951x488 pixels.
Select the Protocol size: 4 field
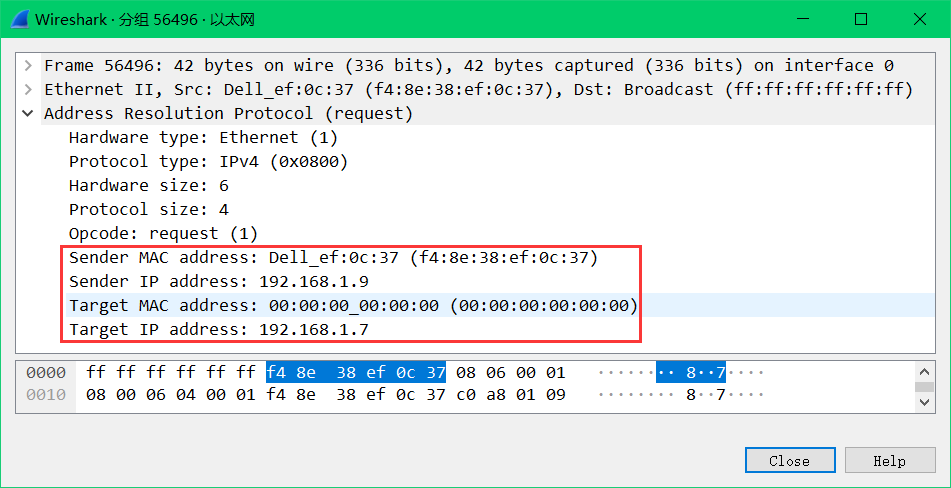pos(149,210)
